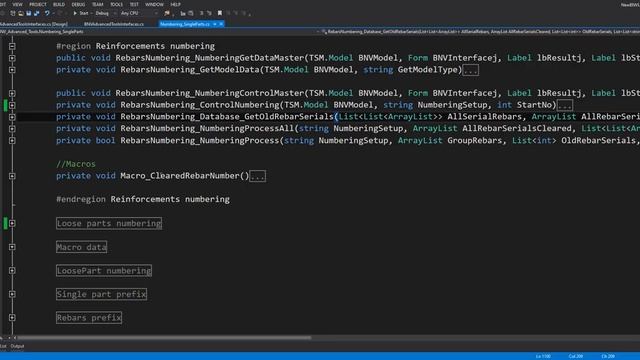Open the TOOLS menu
The image size is (640, 360).
pos(116,4)
